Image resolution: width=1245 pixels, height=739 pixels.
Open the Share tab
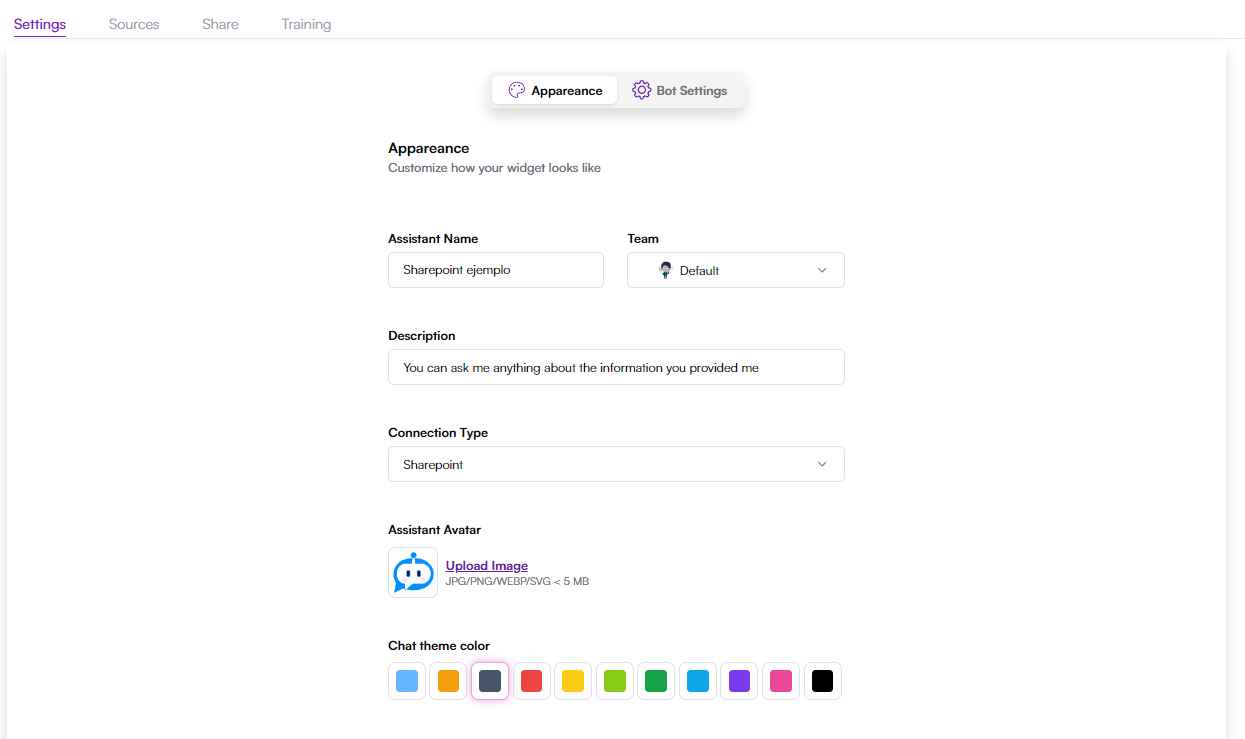[220, 24]
